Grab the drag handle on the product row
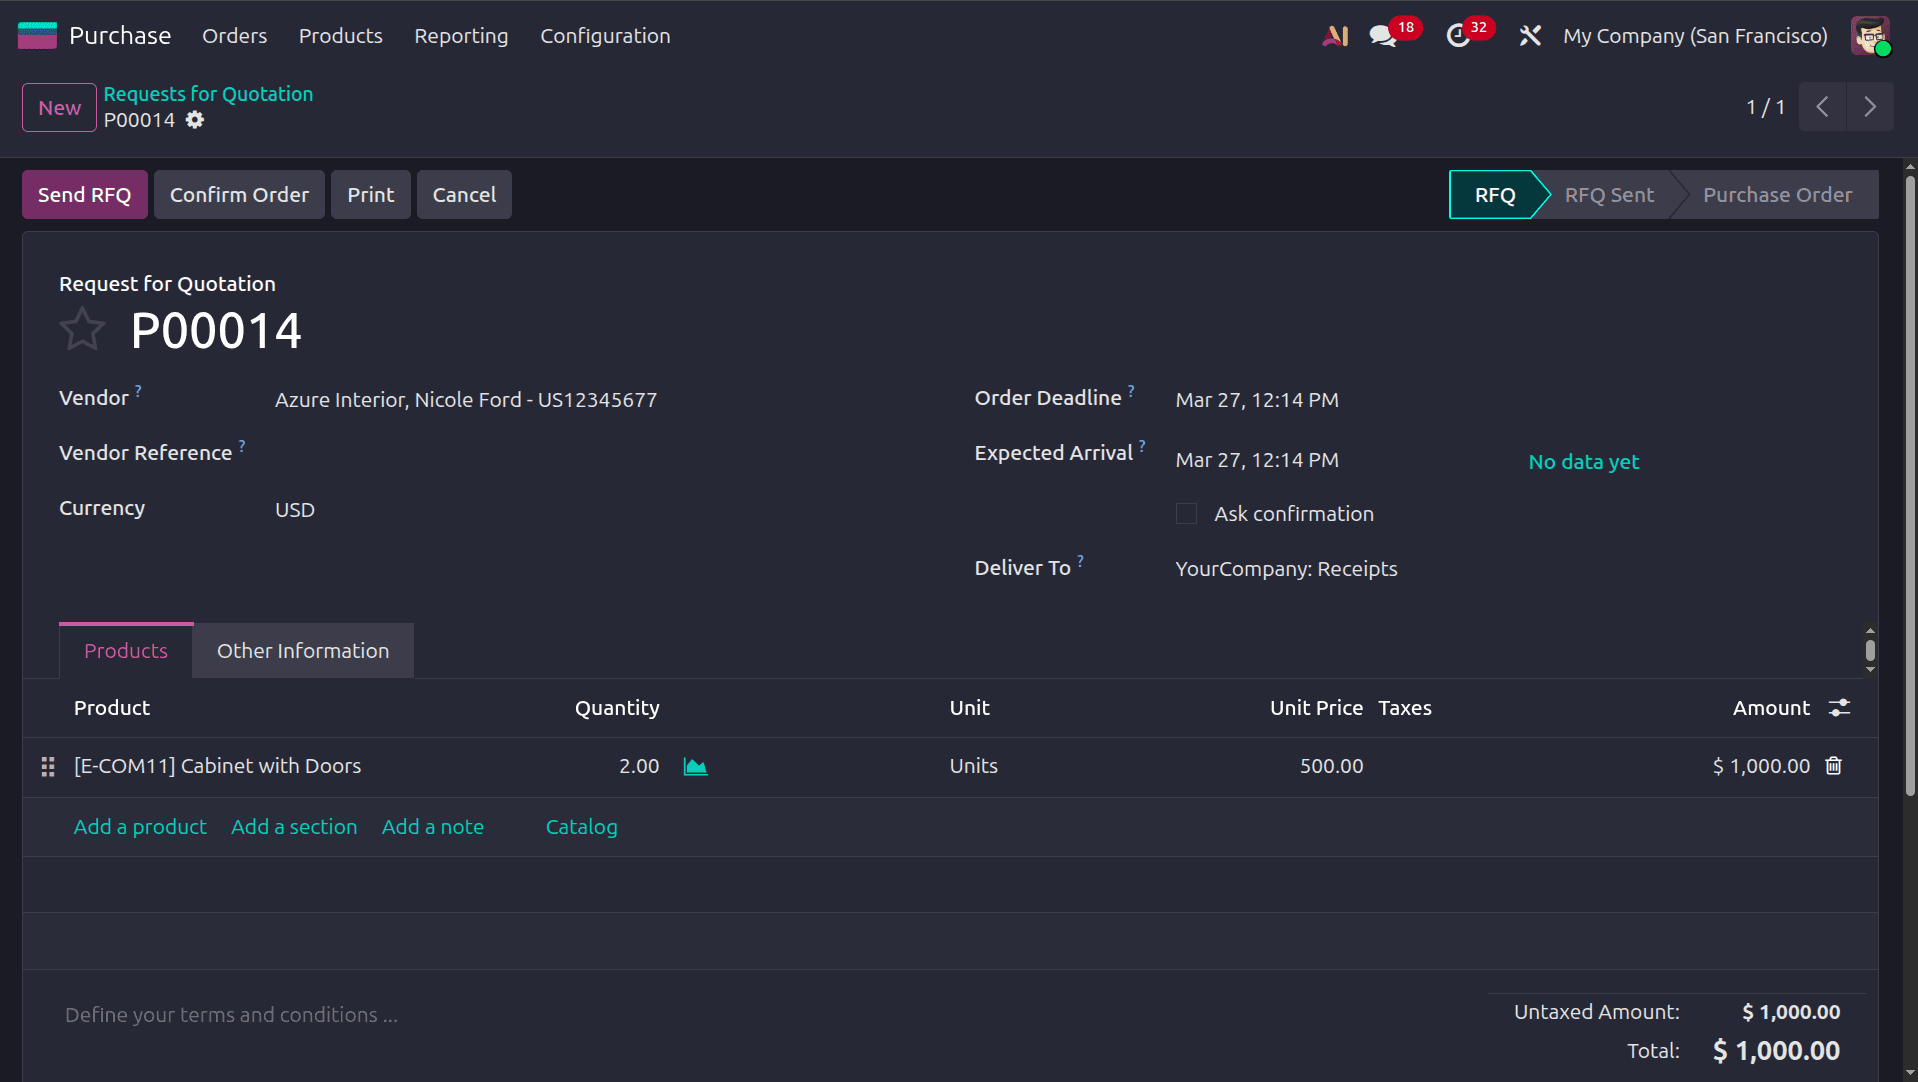 [47, 766]
